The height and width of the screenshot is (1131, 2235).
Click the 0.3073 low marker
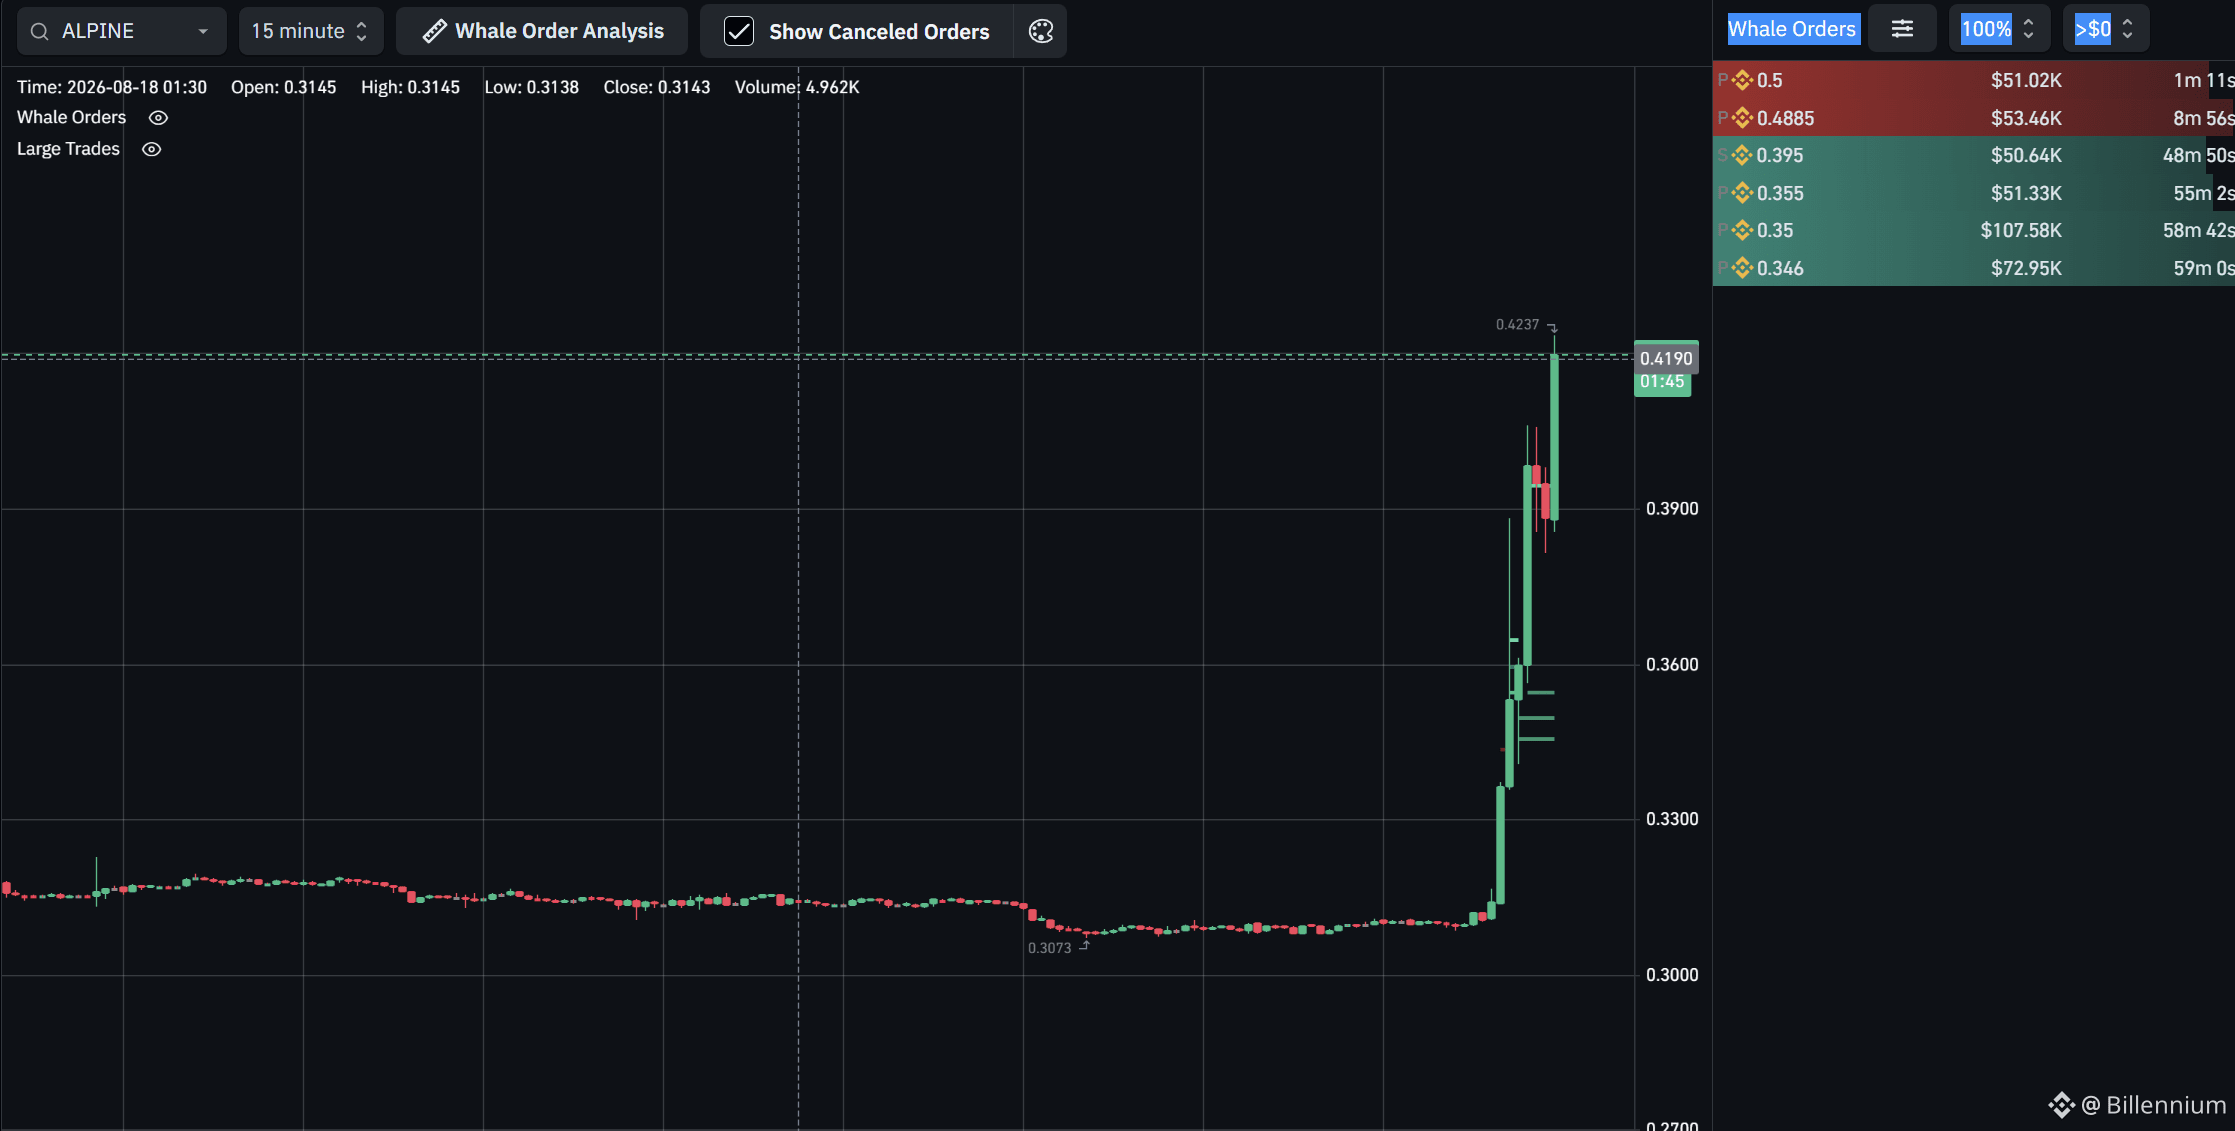click(x=1049, y=948)
